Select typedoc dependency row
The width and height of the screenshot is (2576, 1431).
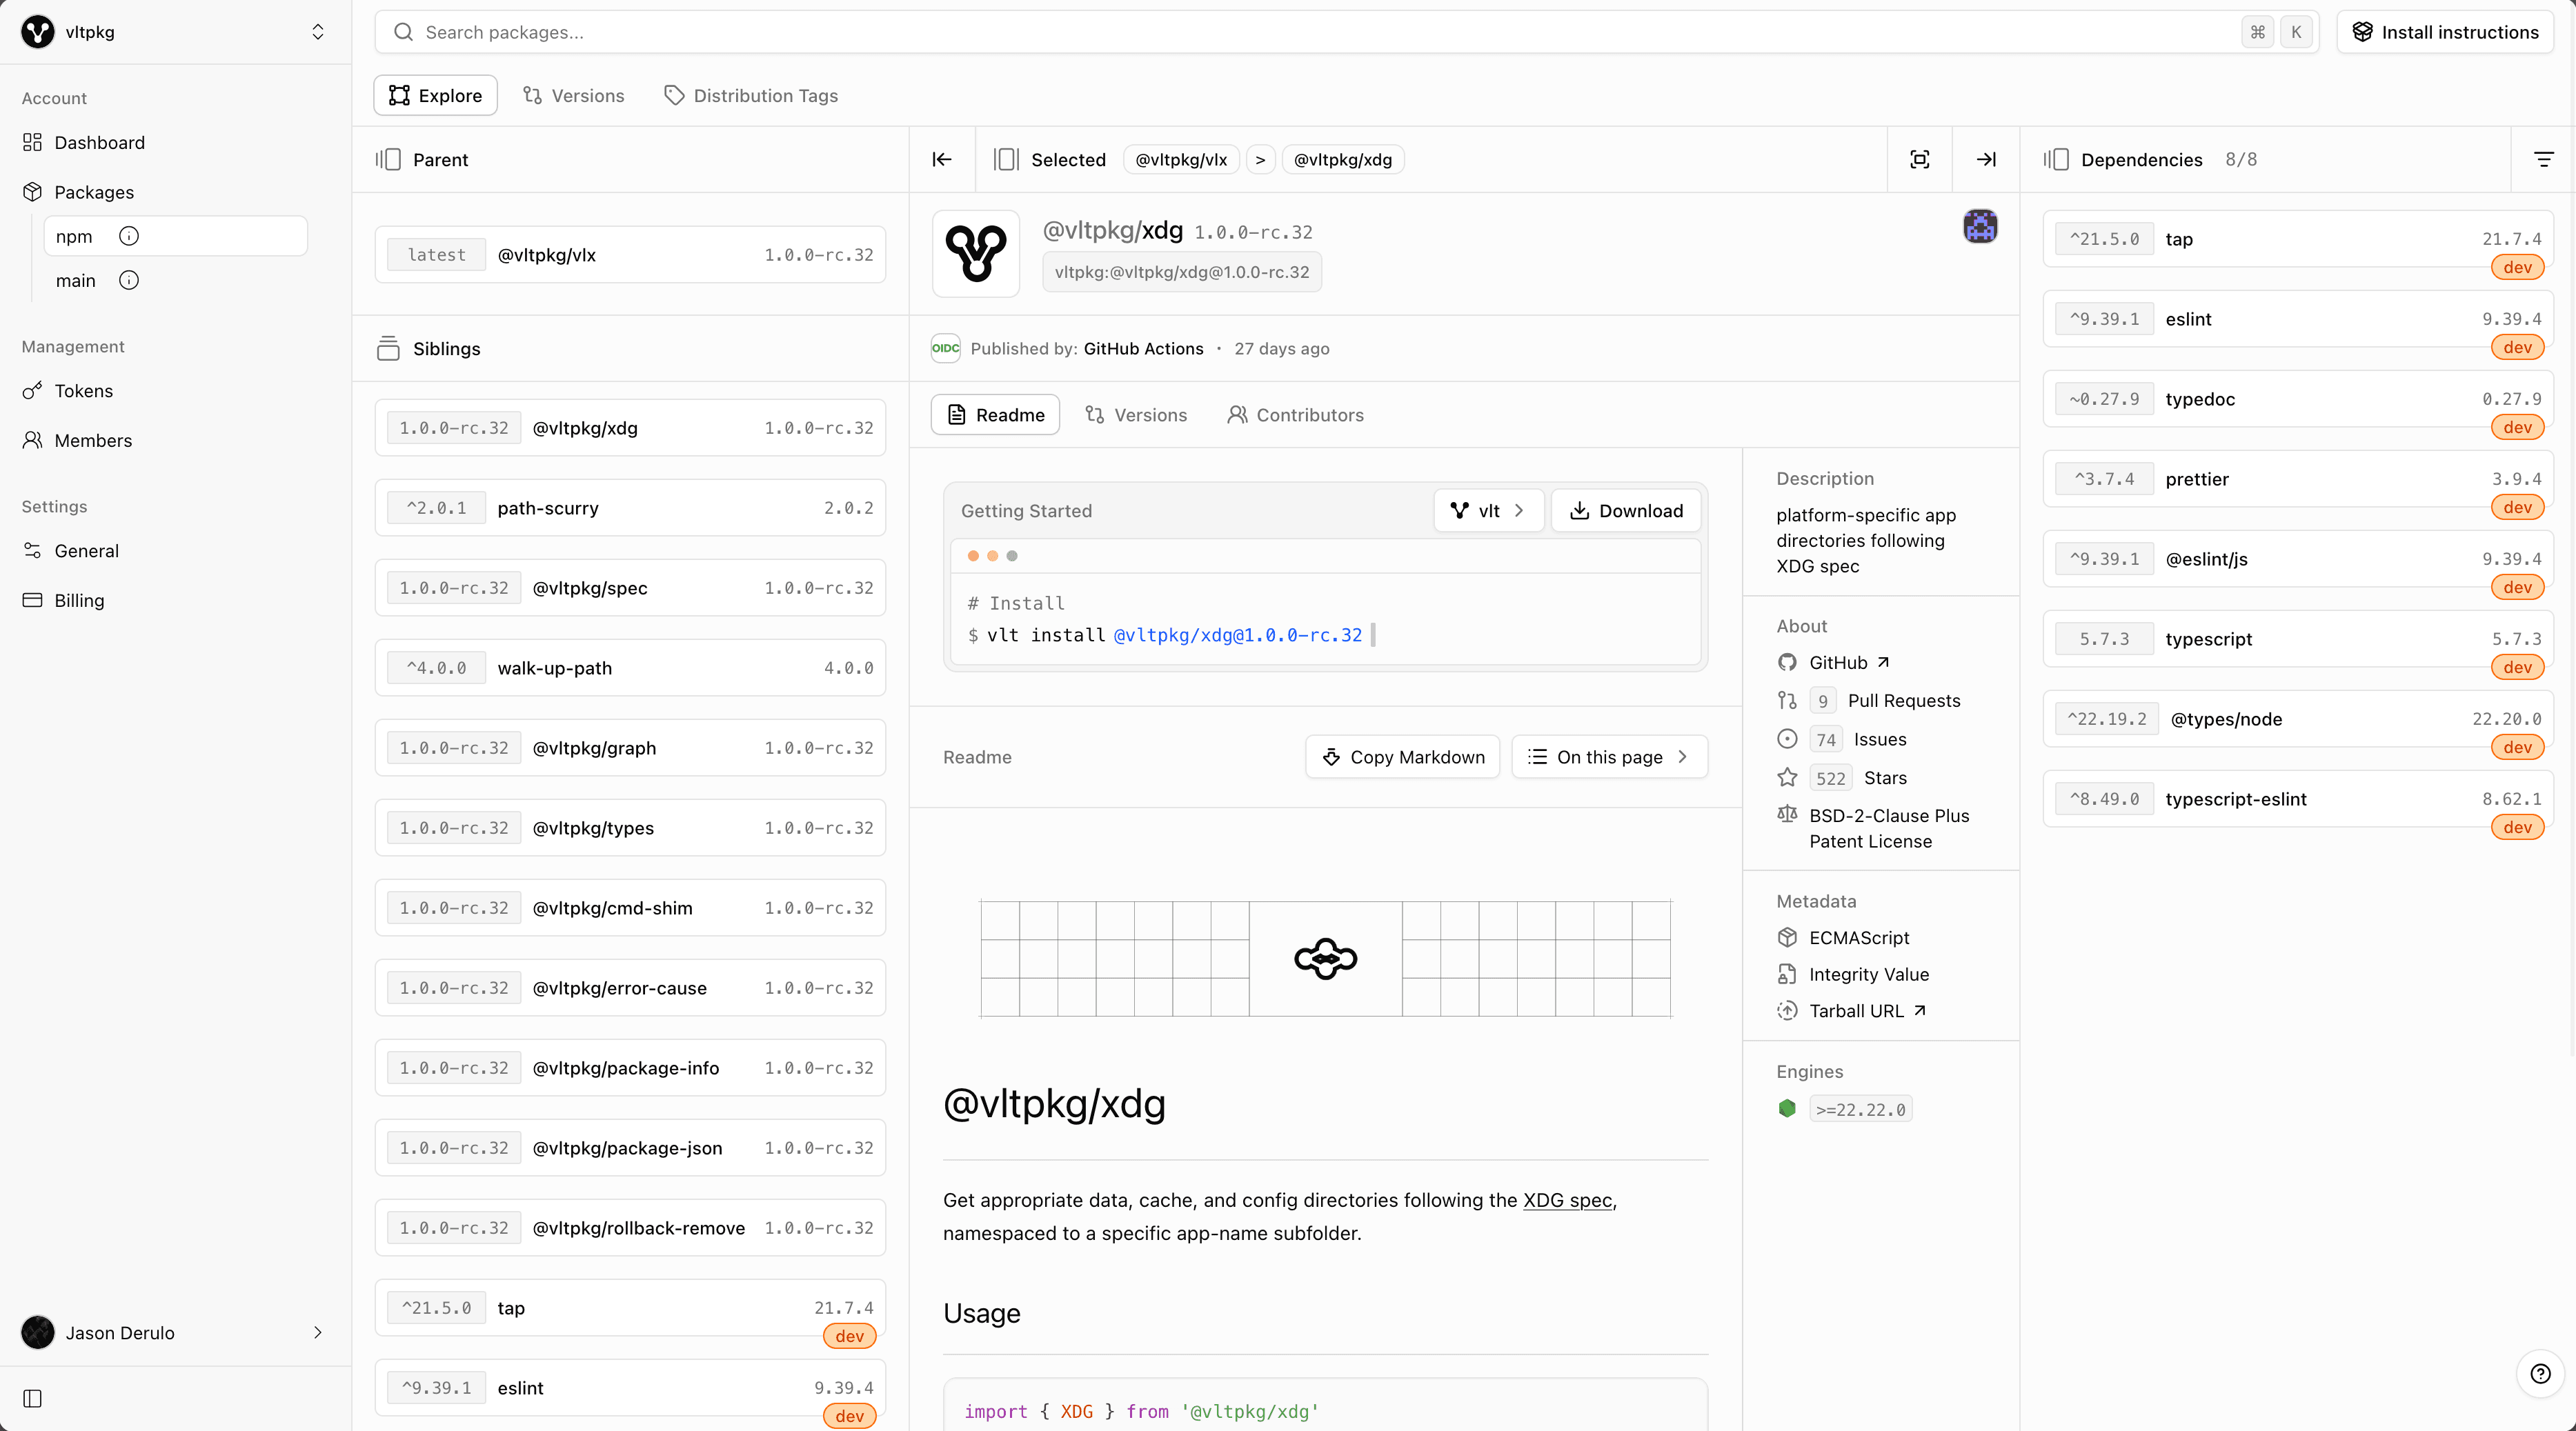click(2297, 398)
